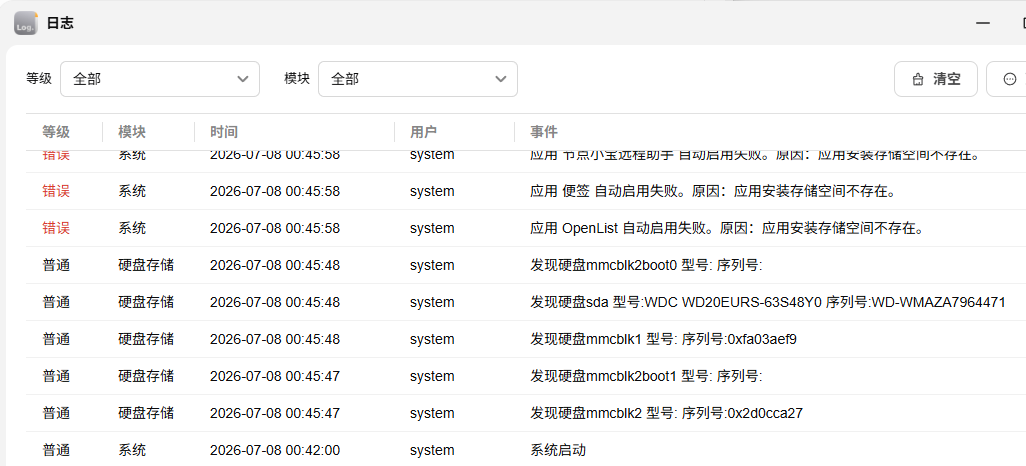Select the 便签 自动启用失败 event text
This screenshot has height=466, width=1026.
(x=713, y=191)
